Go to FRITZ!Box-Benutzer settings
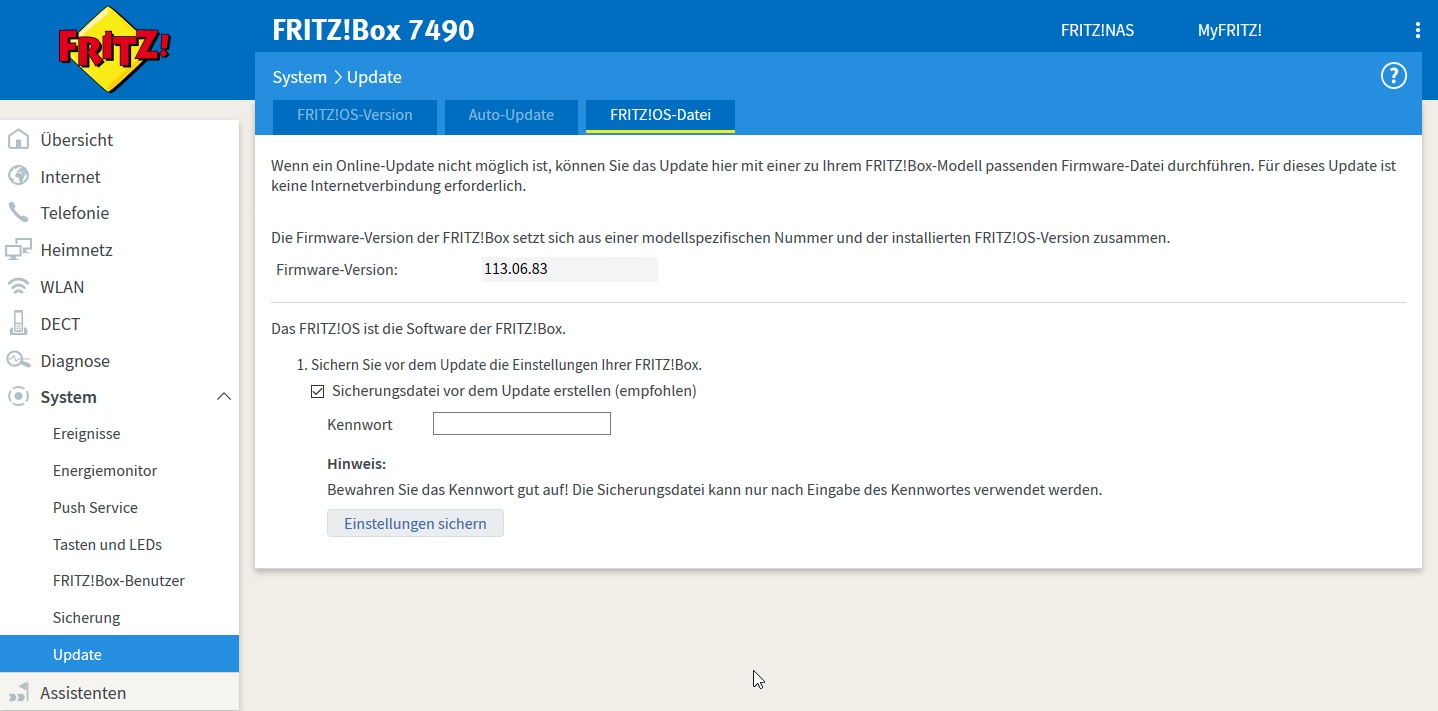The image size is (1438, 711). coord(119,581)
